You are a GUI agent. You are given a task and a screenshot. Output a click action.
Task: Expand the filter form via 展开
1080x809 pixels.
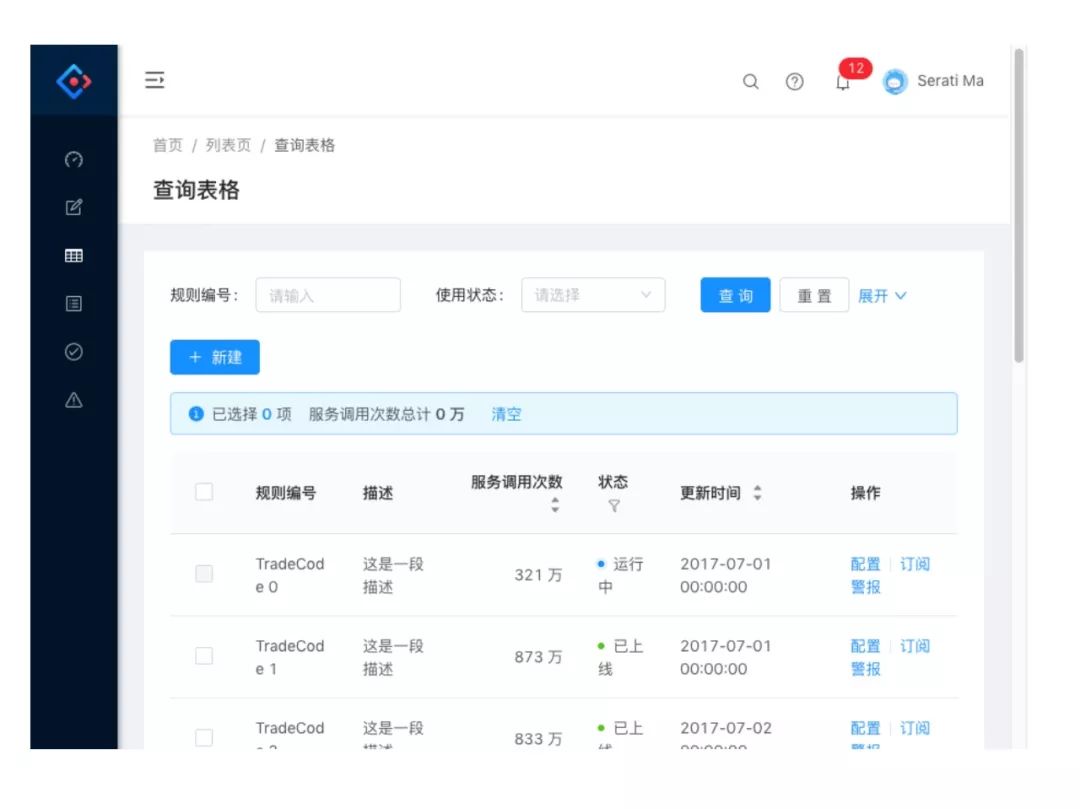click(882, 296)
